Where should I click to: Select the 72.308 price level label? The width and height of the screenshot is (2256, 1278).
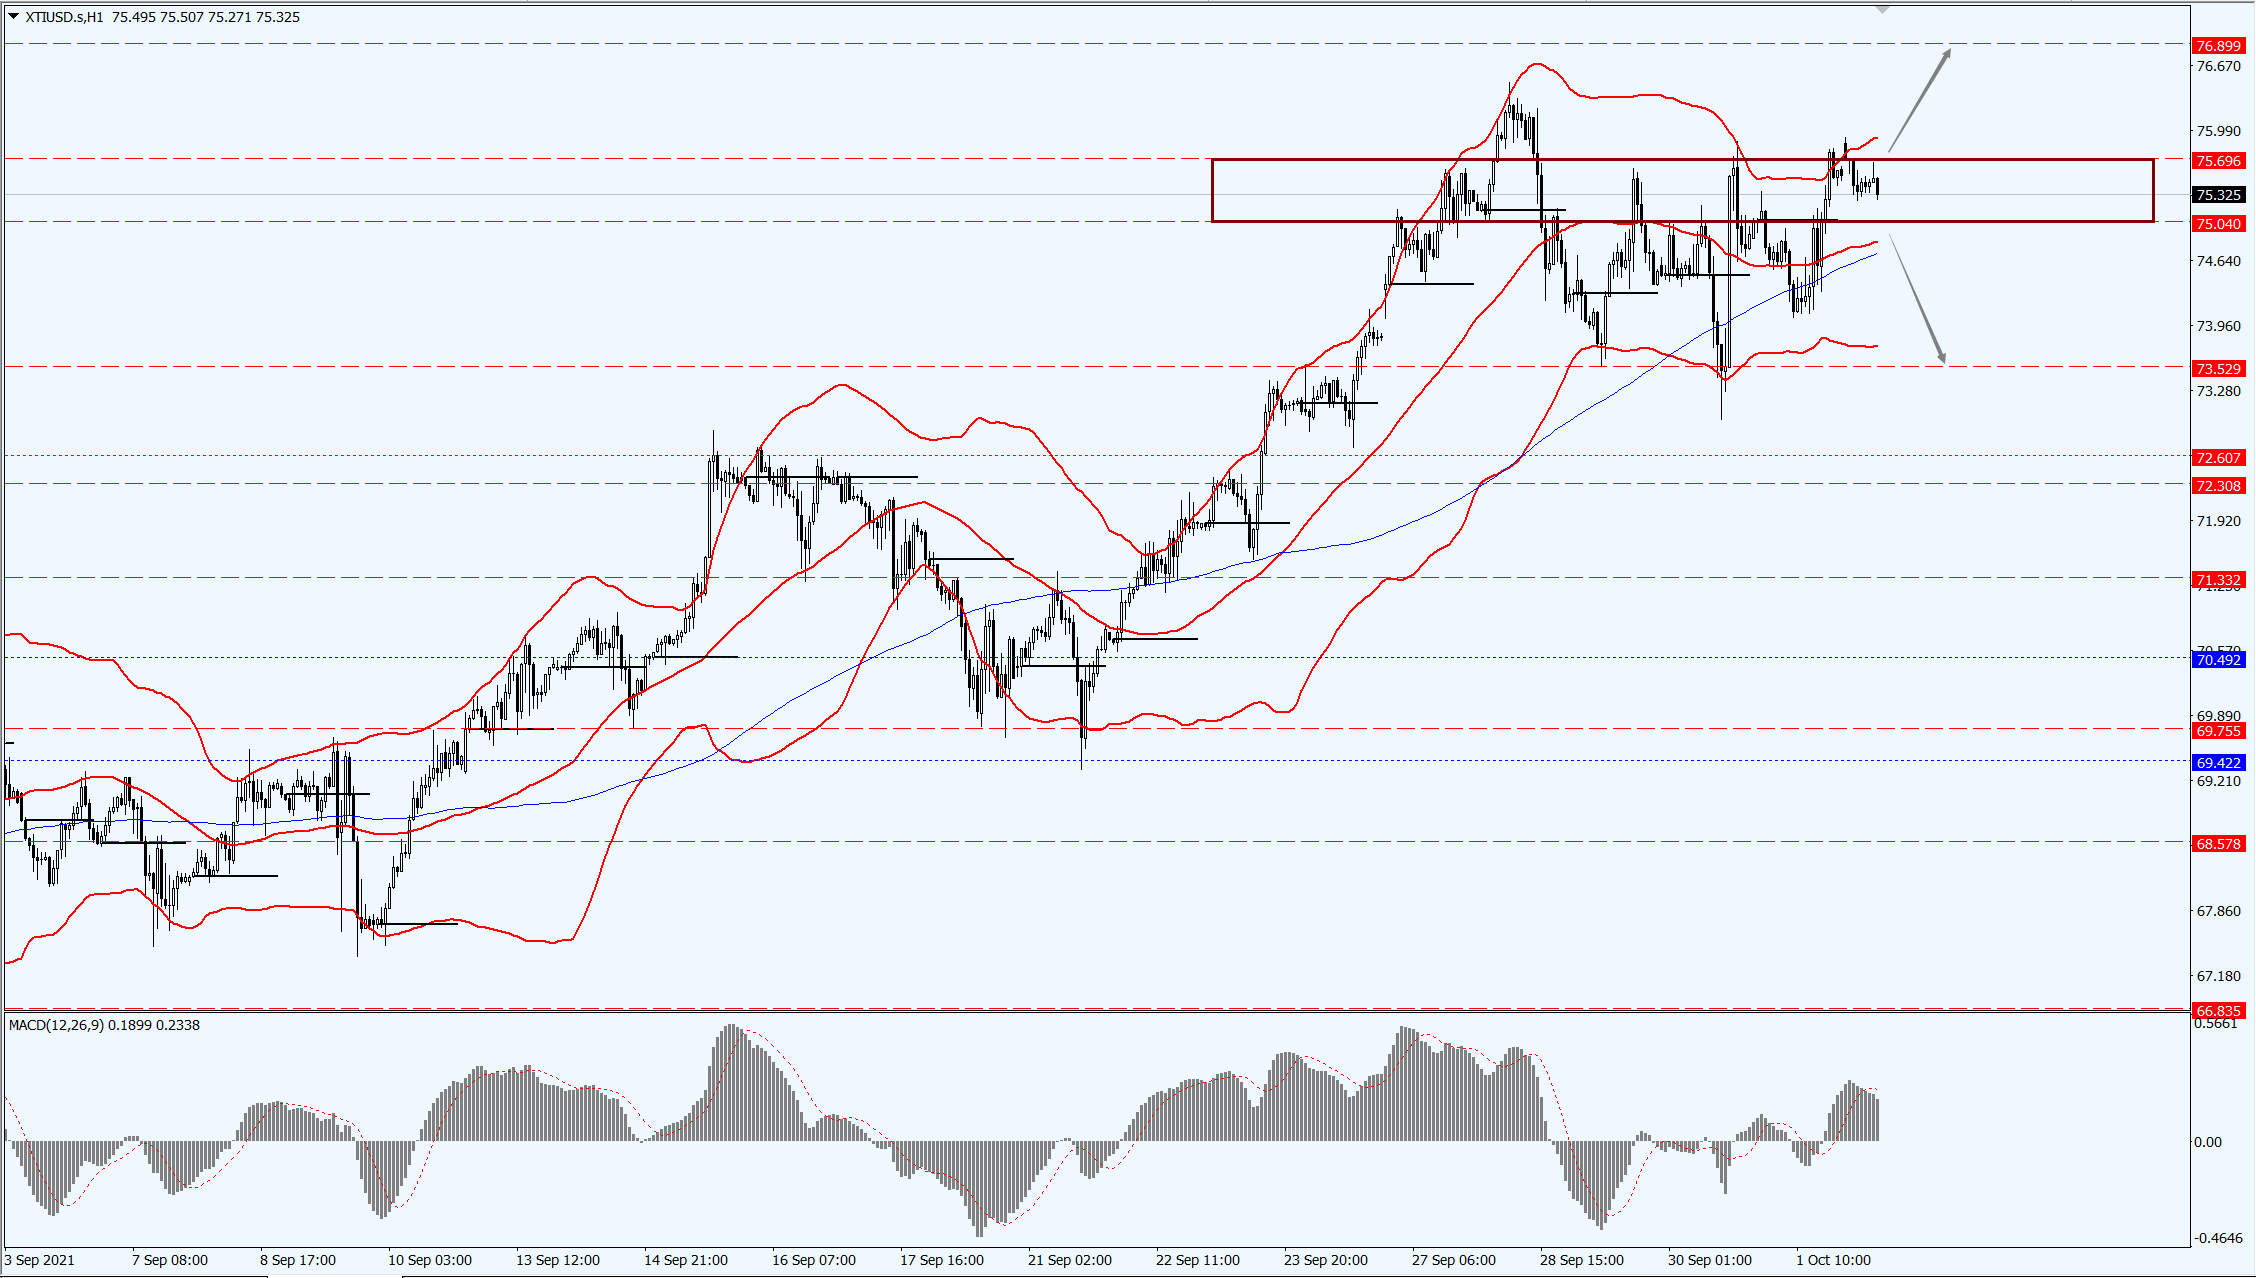tap(2218, 486)
